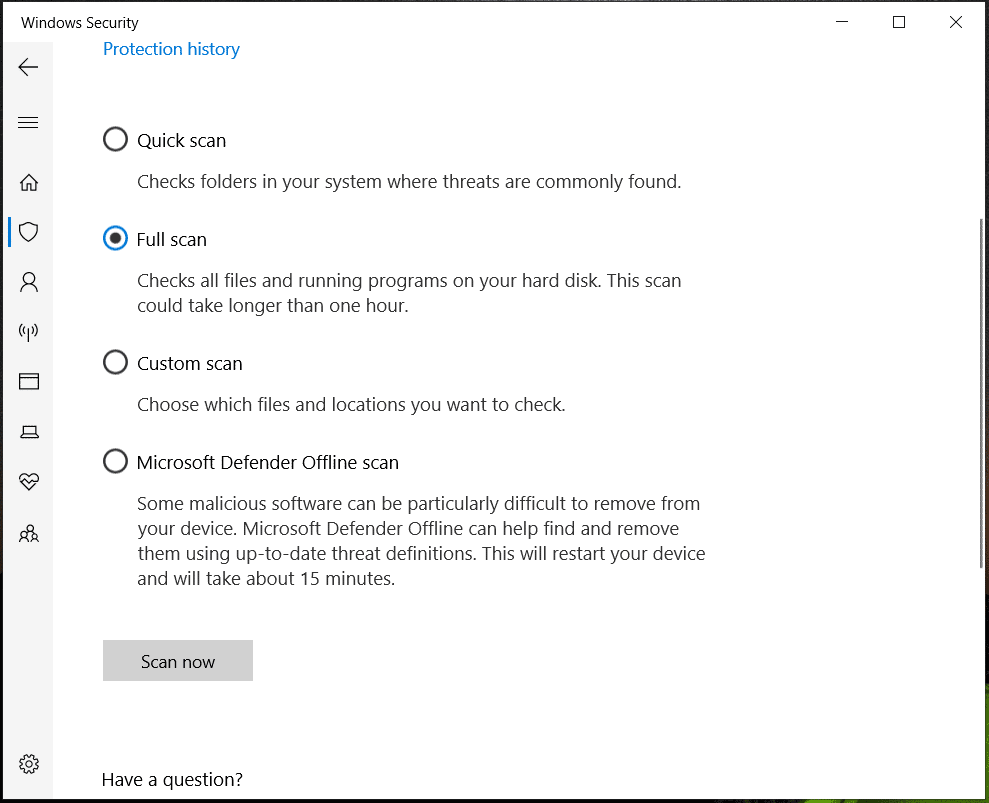Image resolution: width=989 pixels, height=803 pixels.
Task: Open Device security laptop icon
Action: [28, 431]
